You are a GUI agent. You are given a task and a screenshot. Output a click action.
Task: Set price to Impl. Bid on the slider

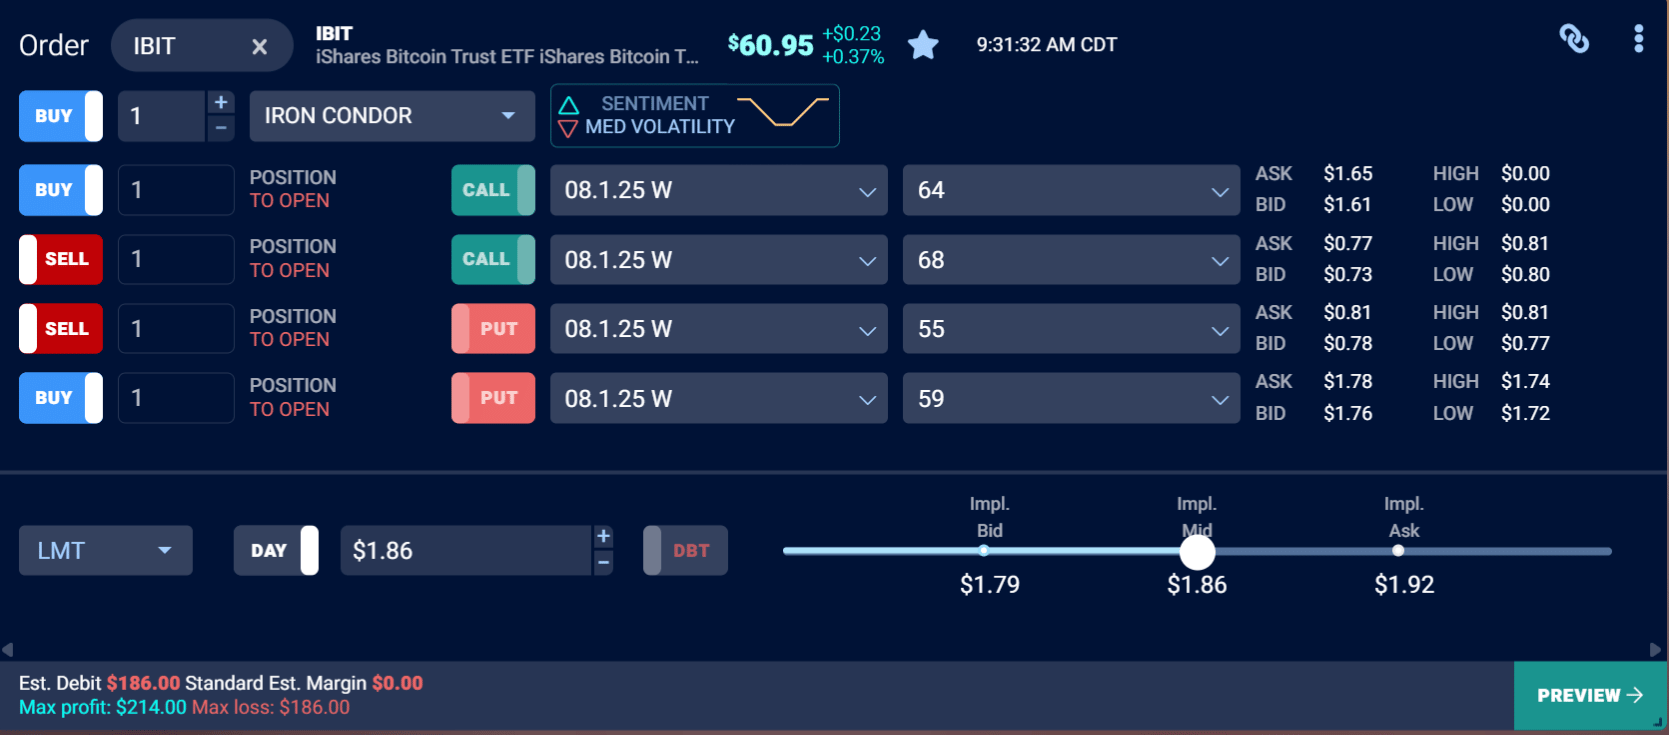coord(984,551)
